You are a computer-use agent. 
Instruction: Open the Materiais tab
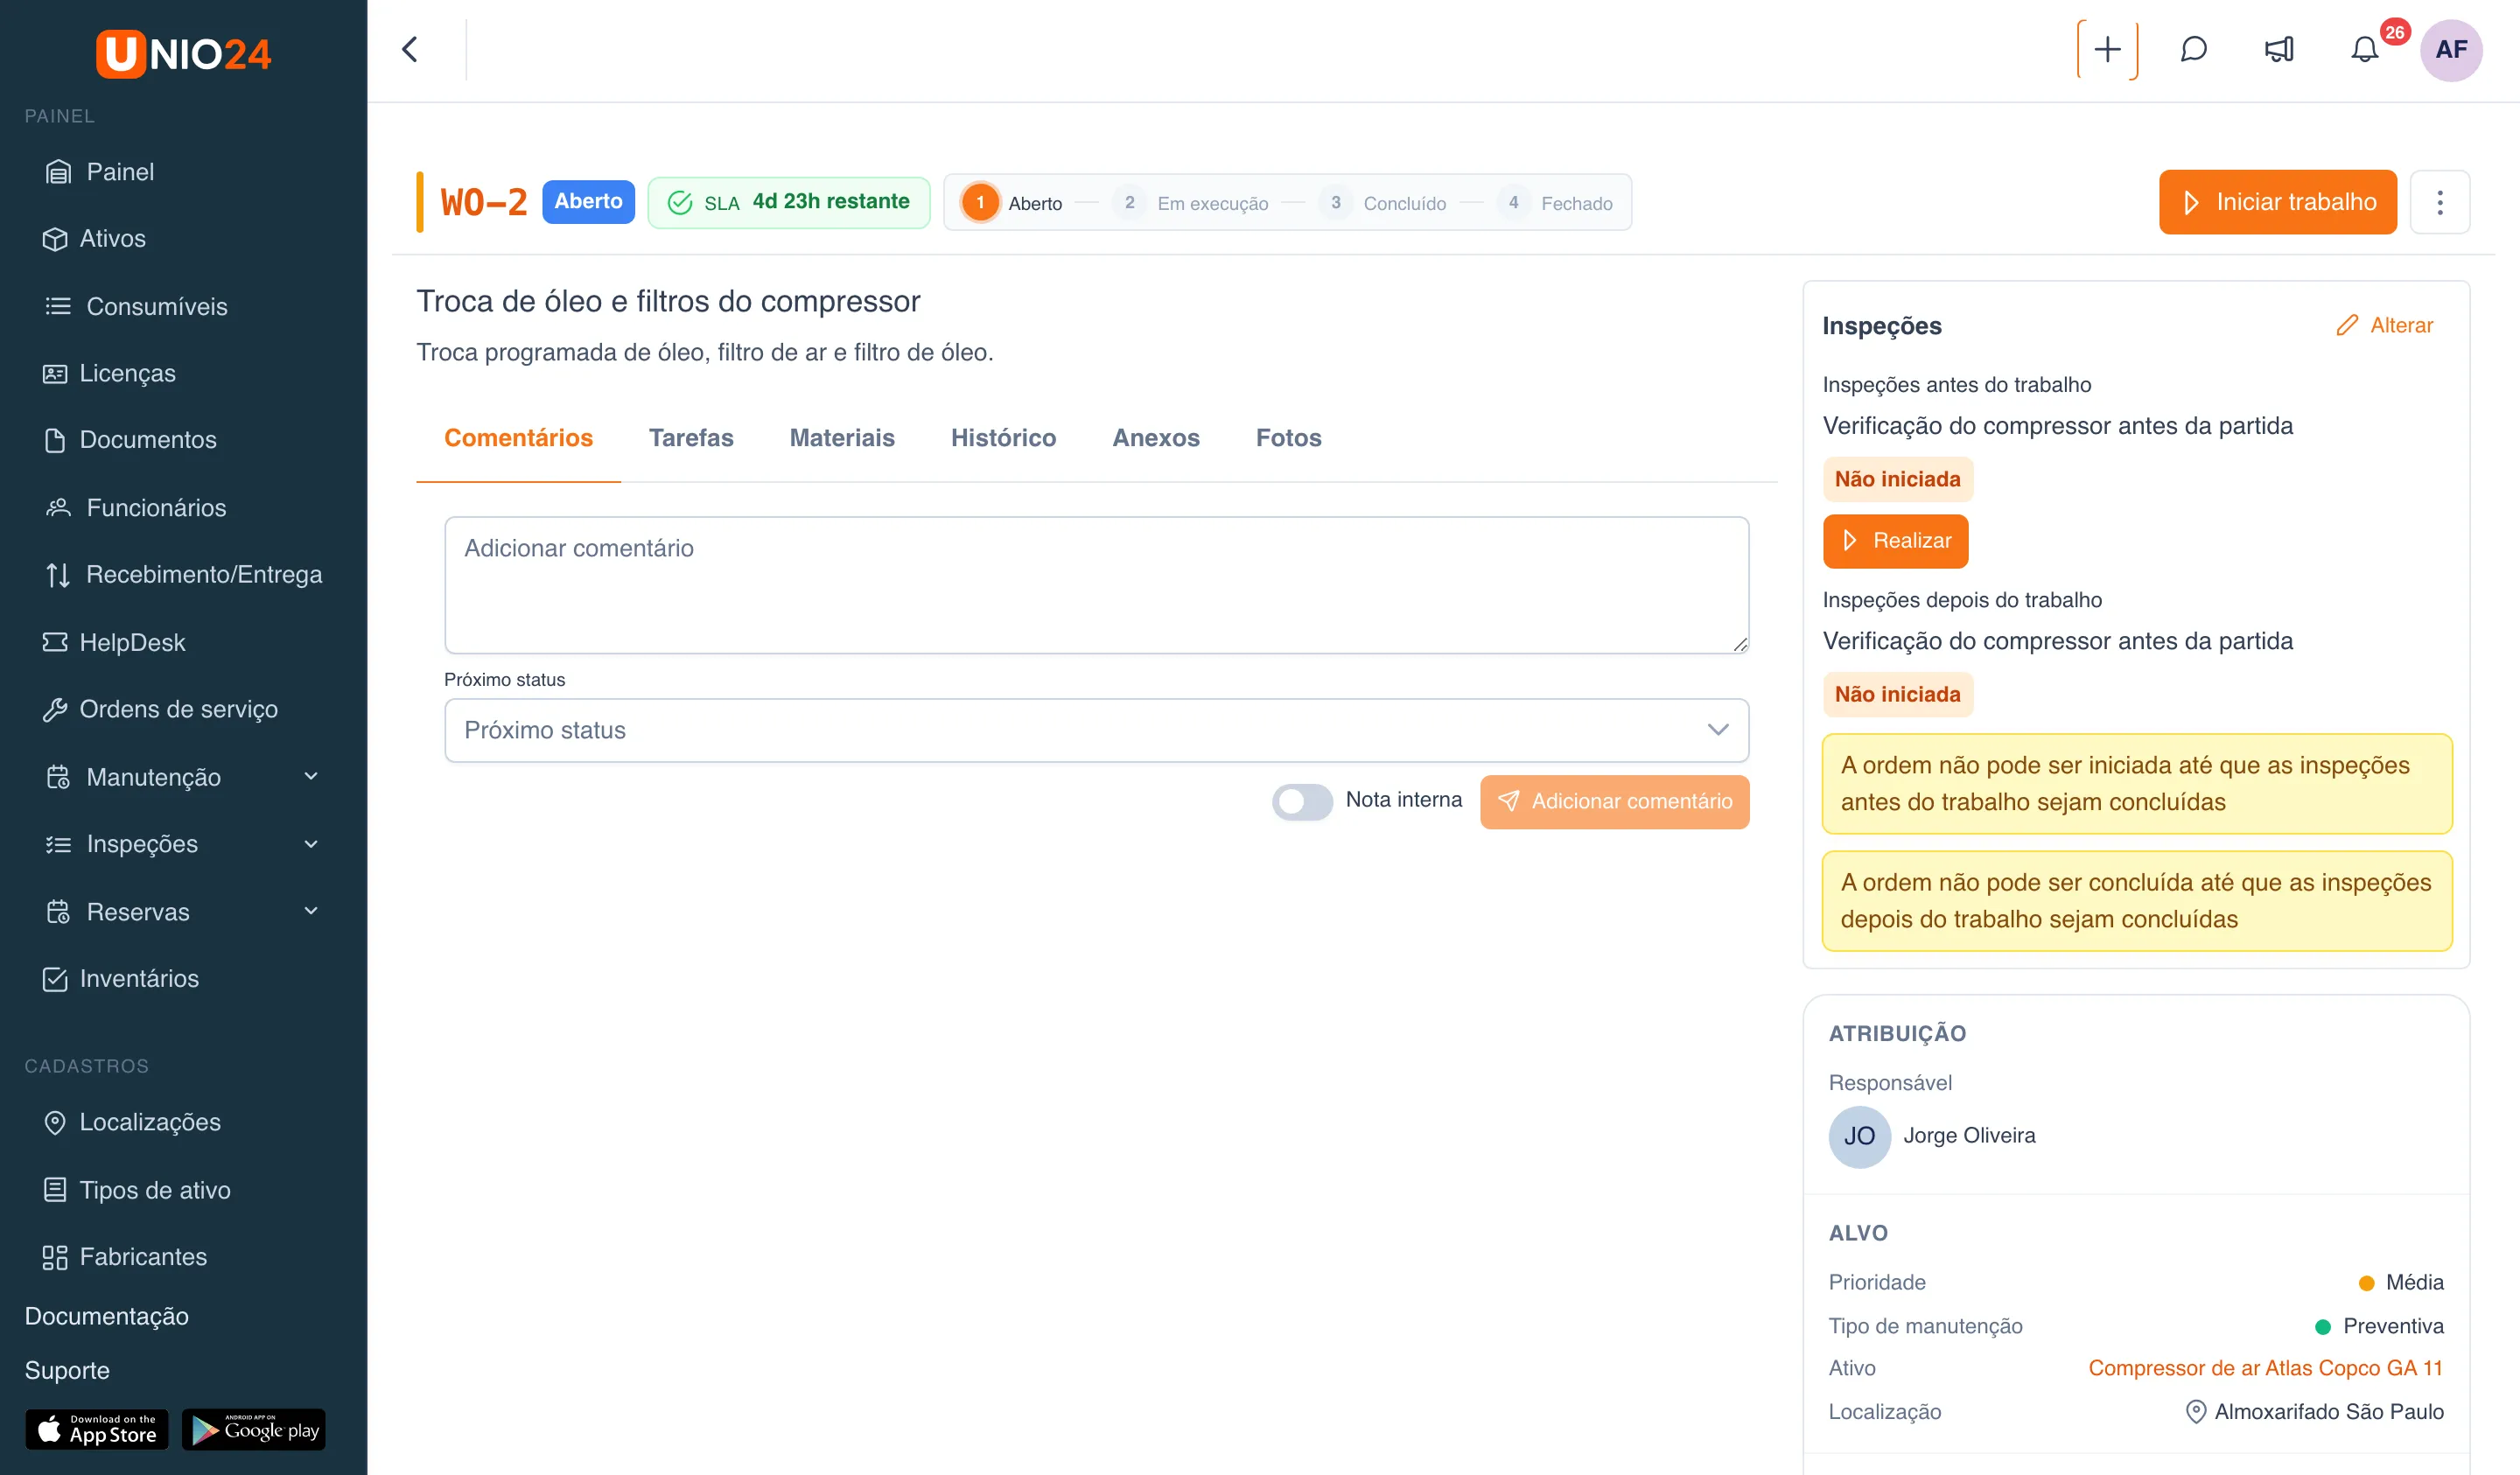point(842,439)
